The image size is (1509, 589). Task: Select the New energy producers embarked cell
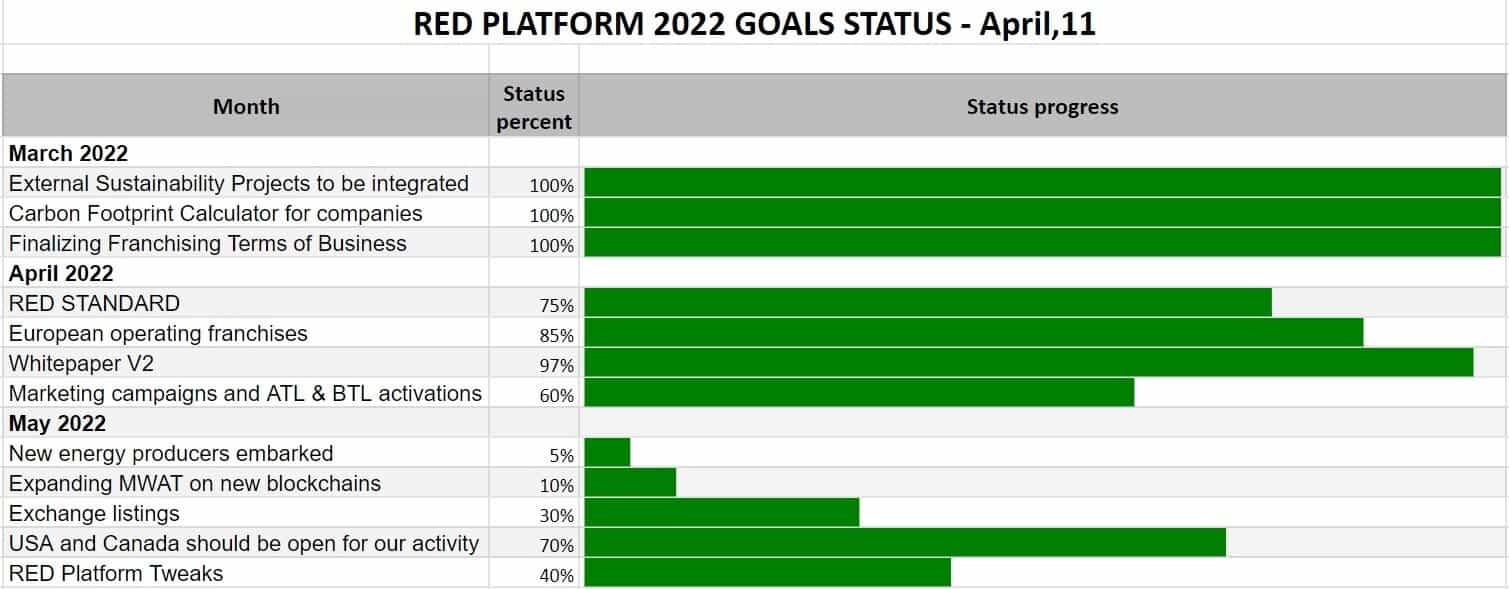coord(246,453)
